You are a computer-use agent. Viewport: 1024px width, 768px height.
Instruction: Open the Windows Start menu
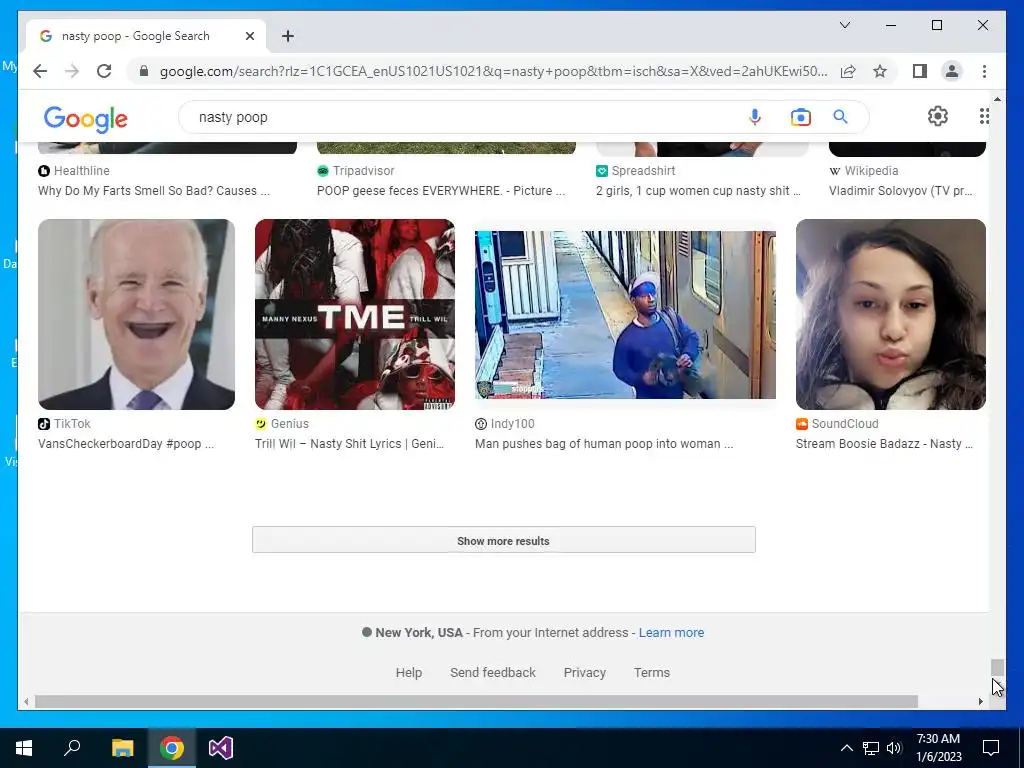coord(24,748)
